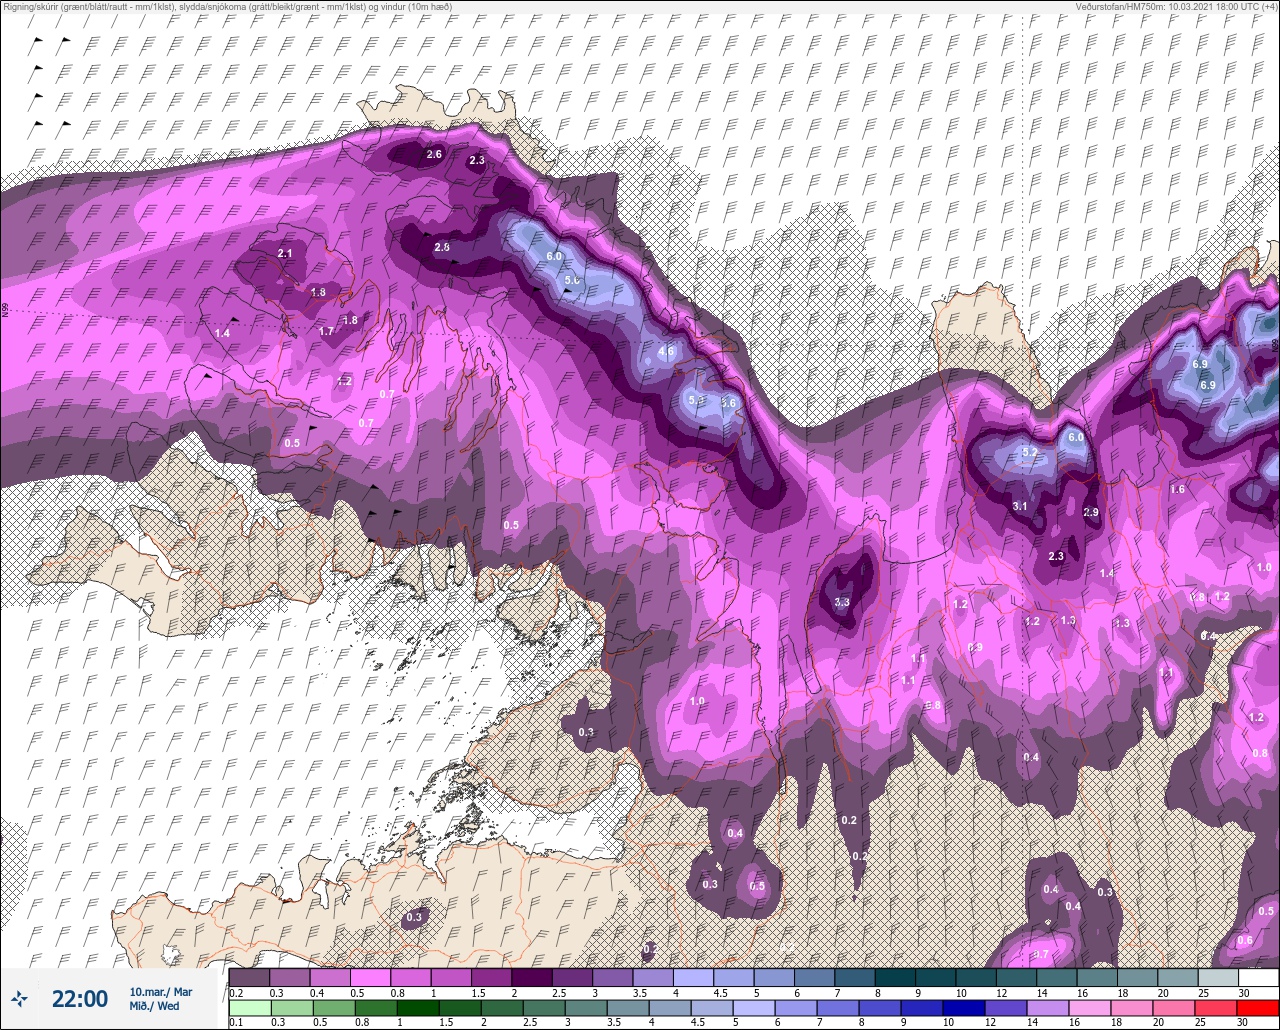Click upper legend swatch between 0.5 and 0.8

point(370,977)
